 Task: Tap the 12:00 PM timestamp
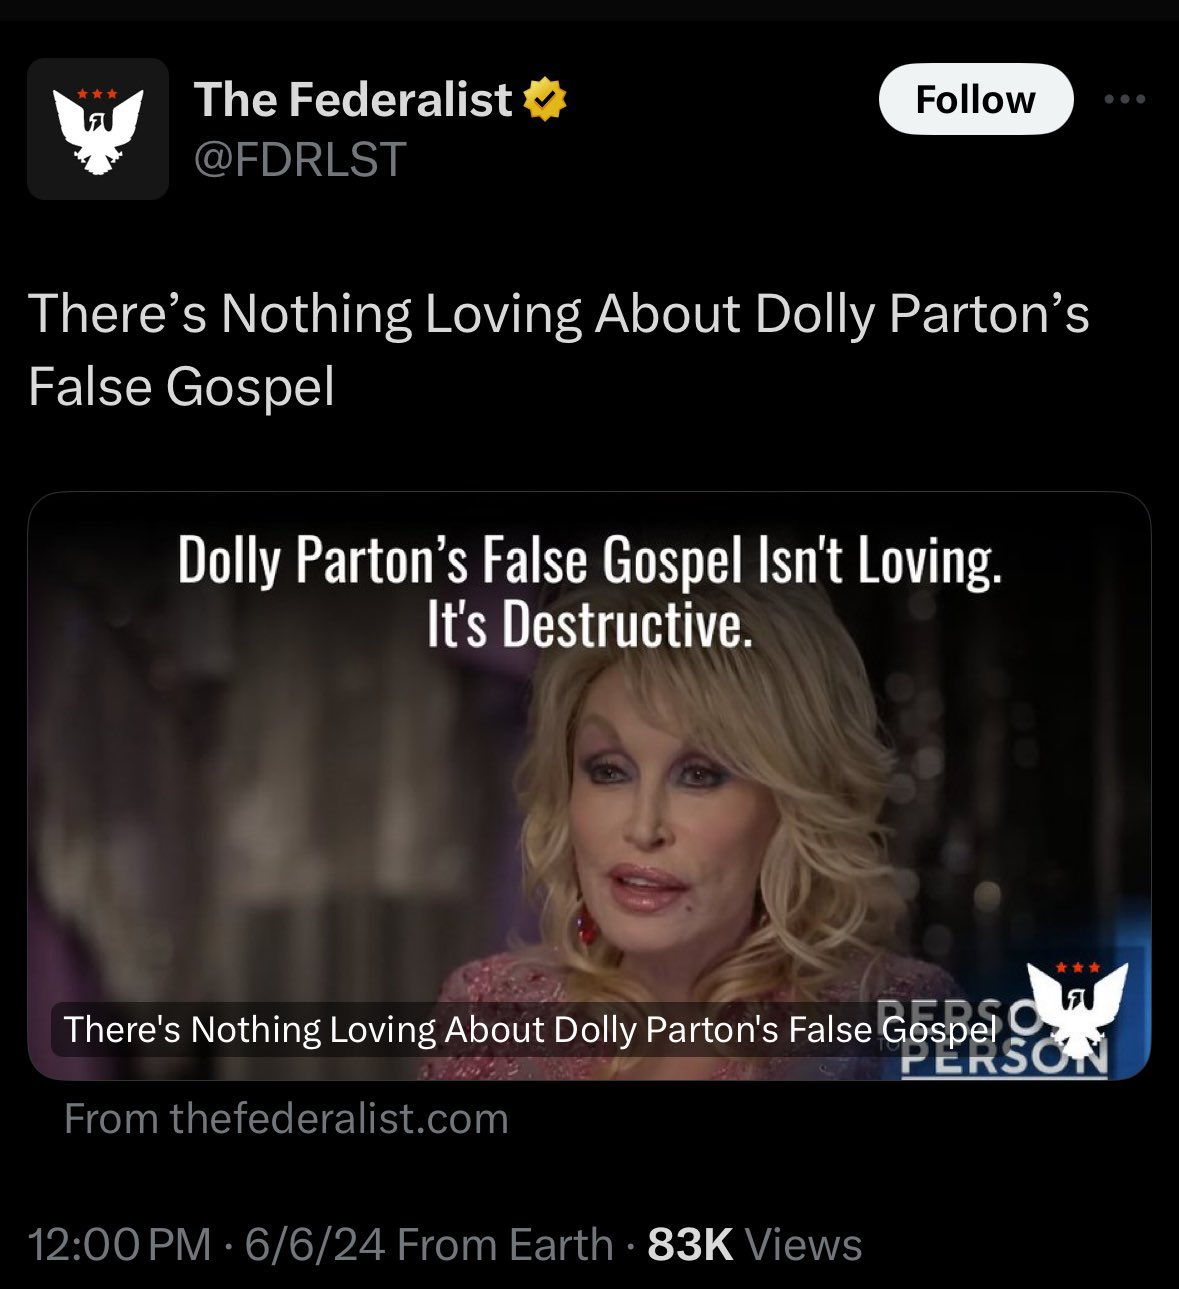click(120, 1245)
